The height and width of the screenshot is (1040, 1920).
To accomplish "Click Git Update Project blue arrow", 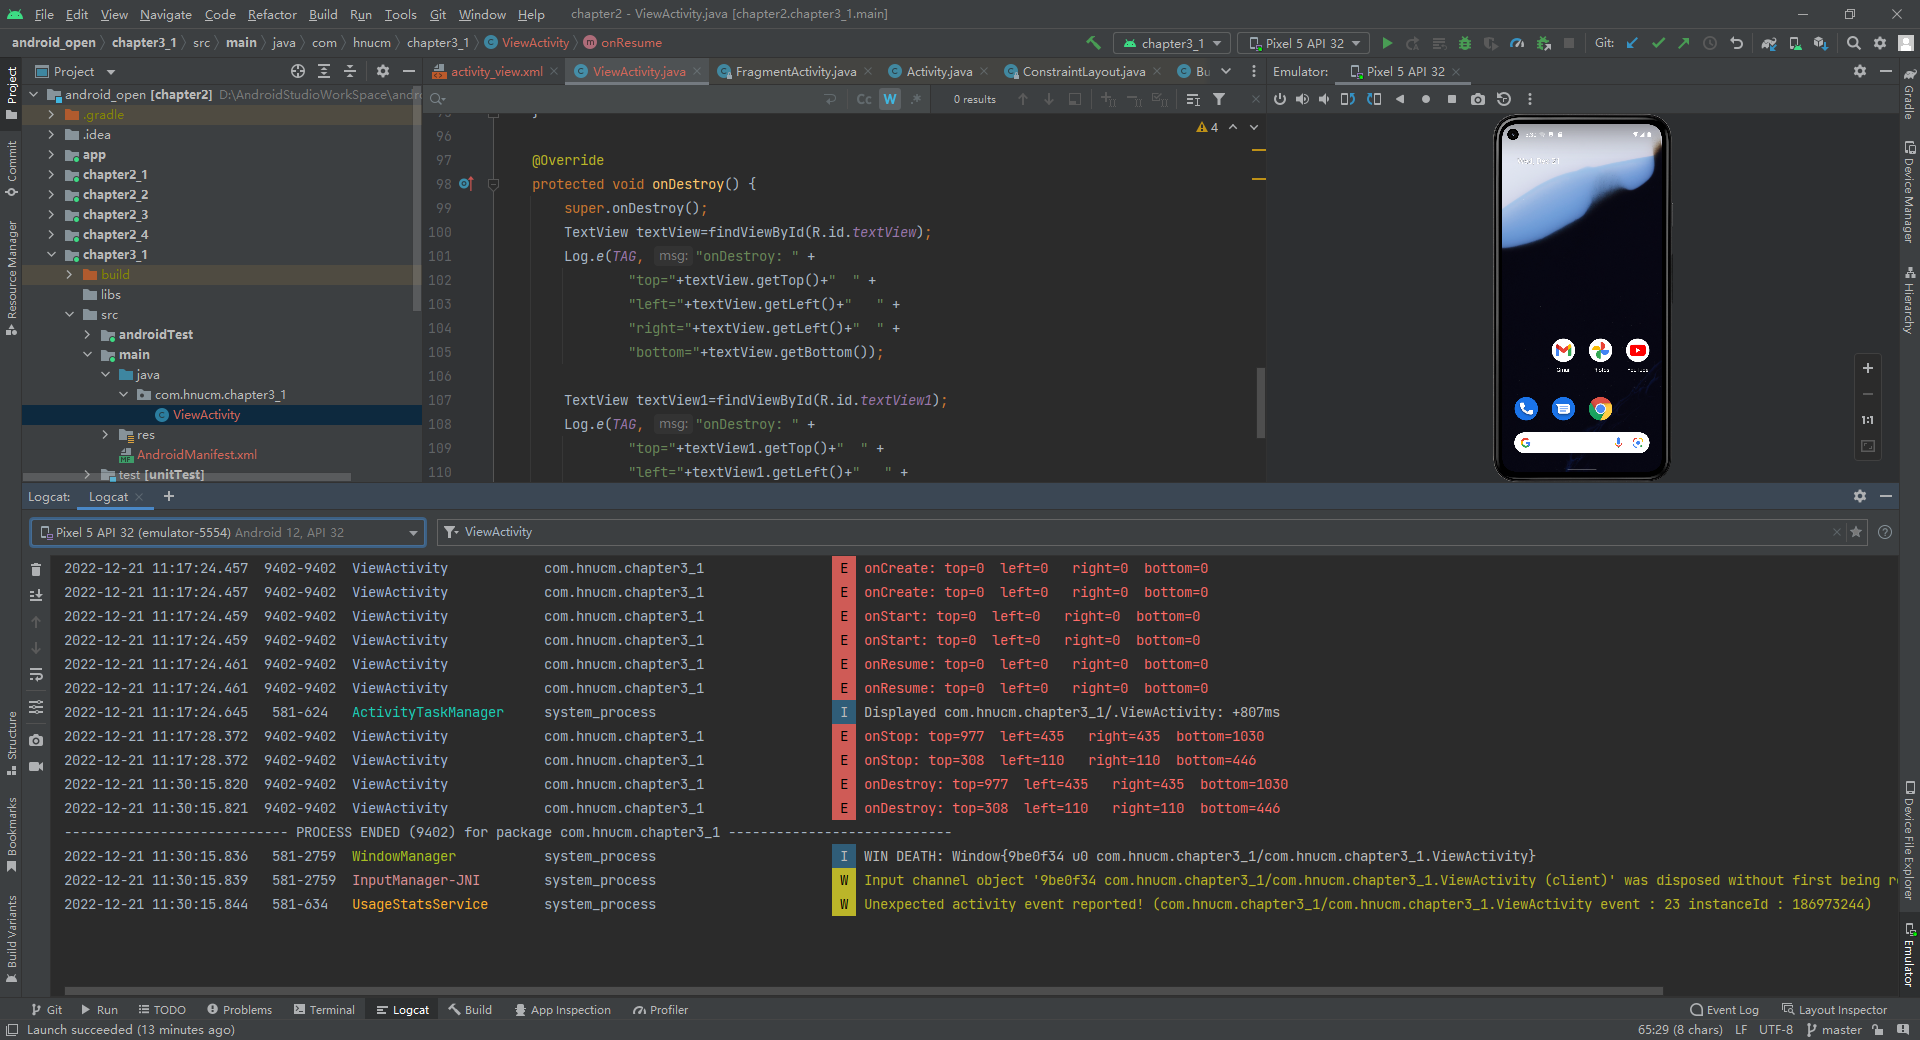I will point(1632,43).
